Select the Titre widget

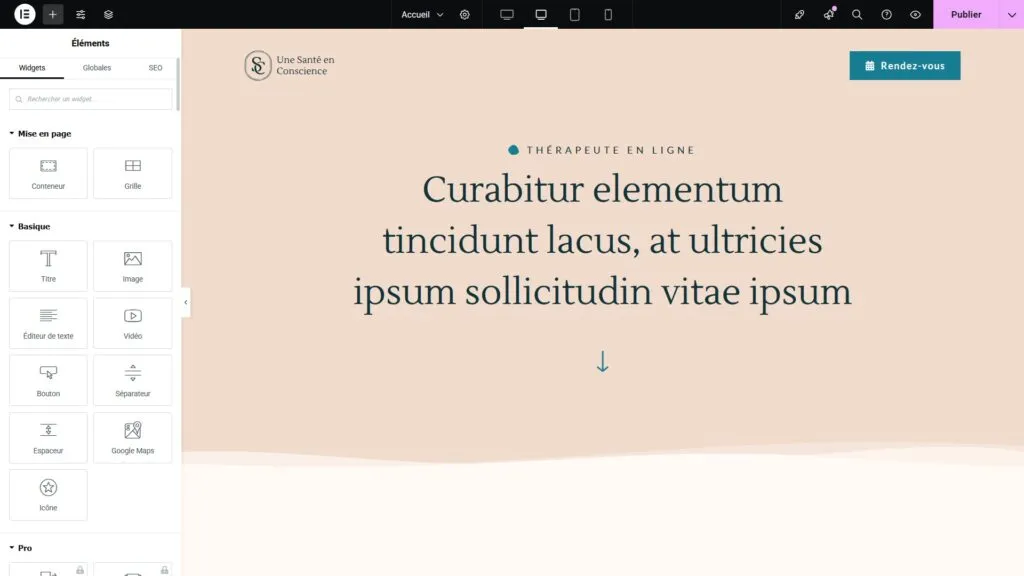click(x=47, y=265)
